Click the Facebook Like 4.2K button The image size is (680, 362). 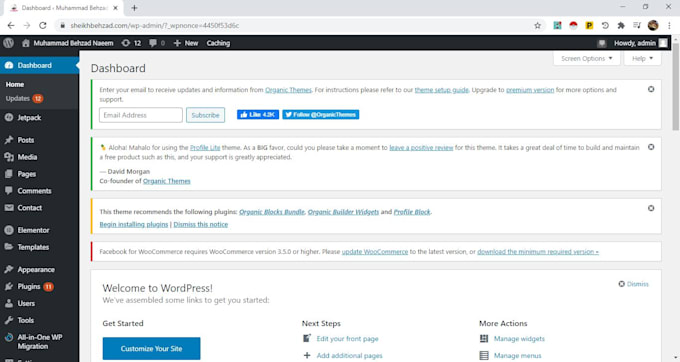[x=258, y=114]
